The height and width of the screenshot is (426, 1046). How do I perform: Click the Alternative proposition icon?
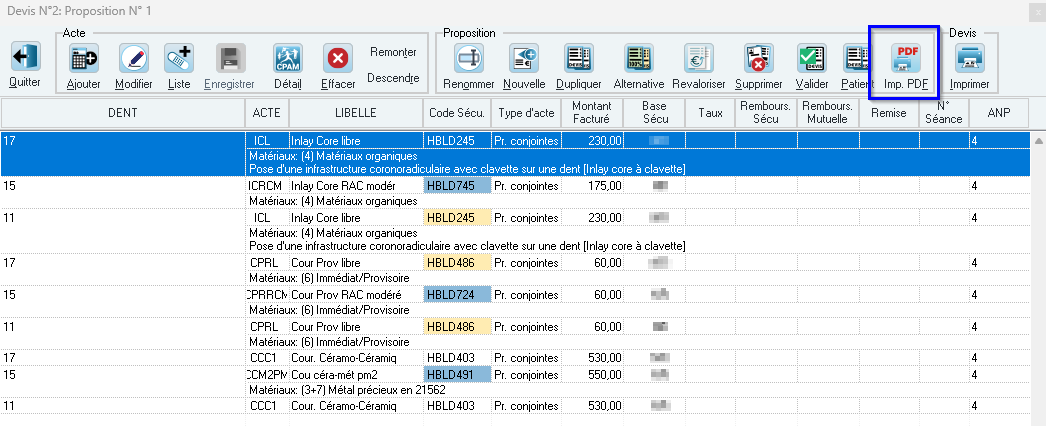point(639,59)
